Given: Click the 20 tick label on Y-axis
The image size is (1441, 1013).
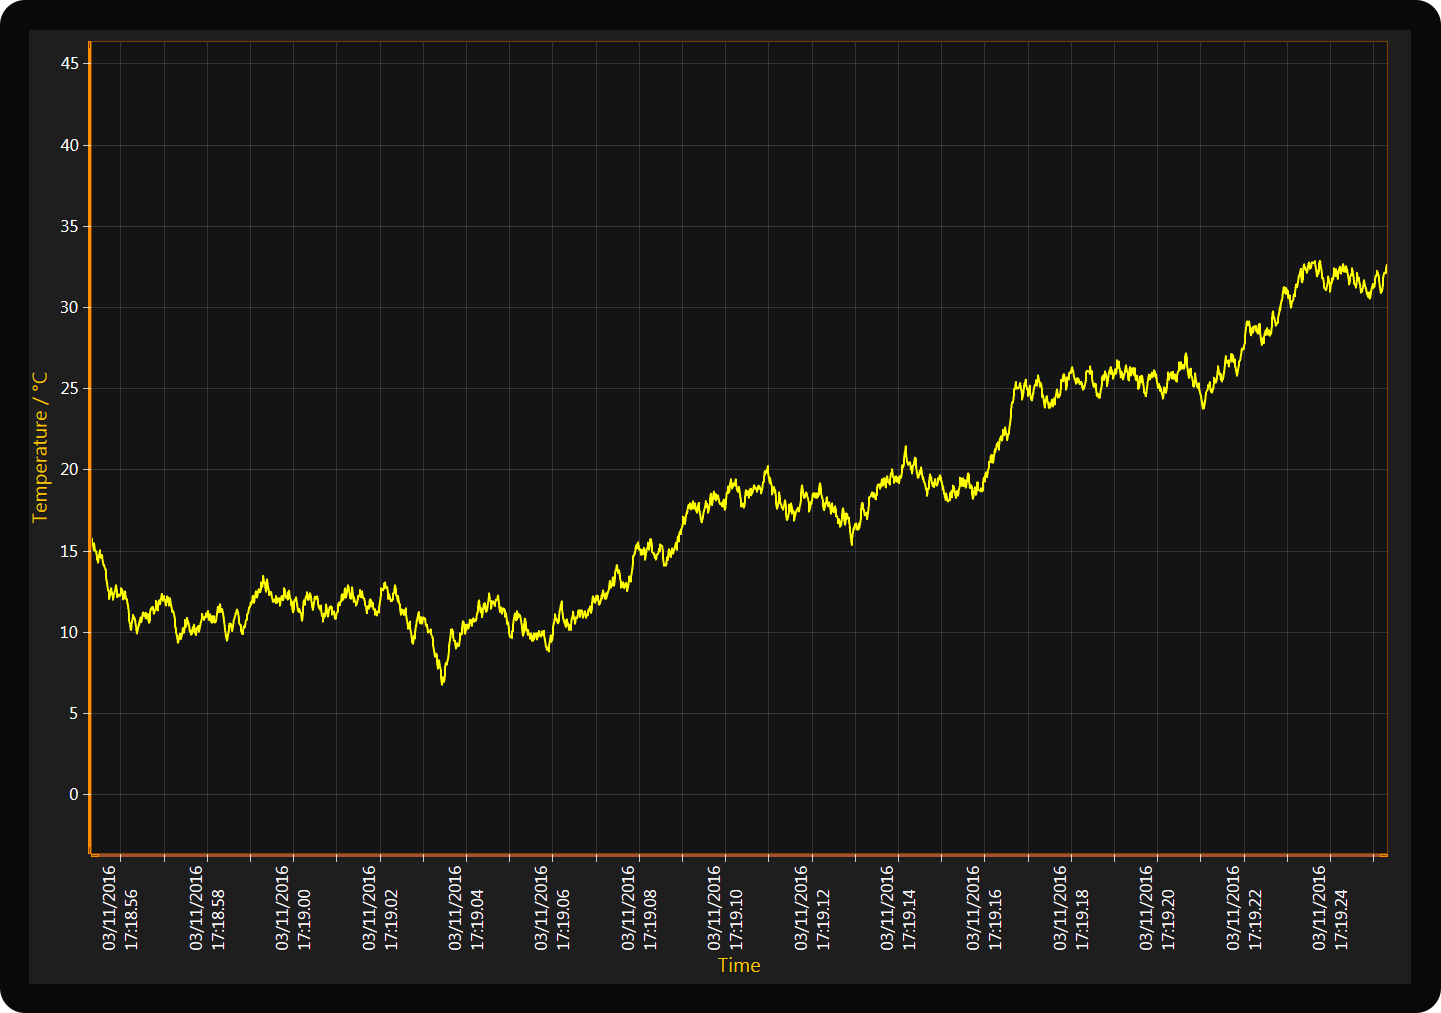Looking at the screenshot, I should coord(69,470).
